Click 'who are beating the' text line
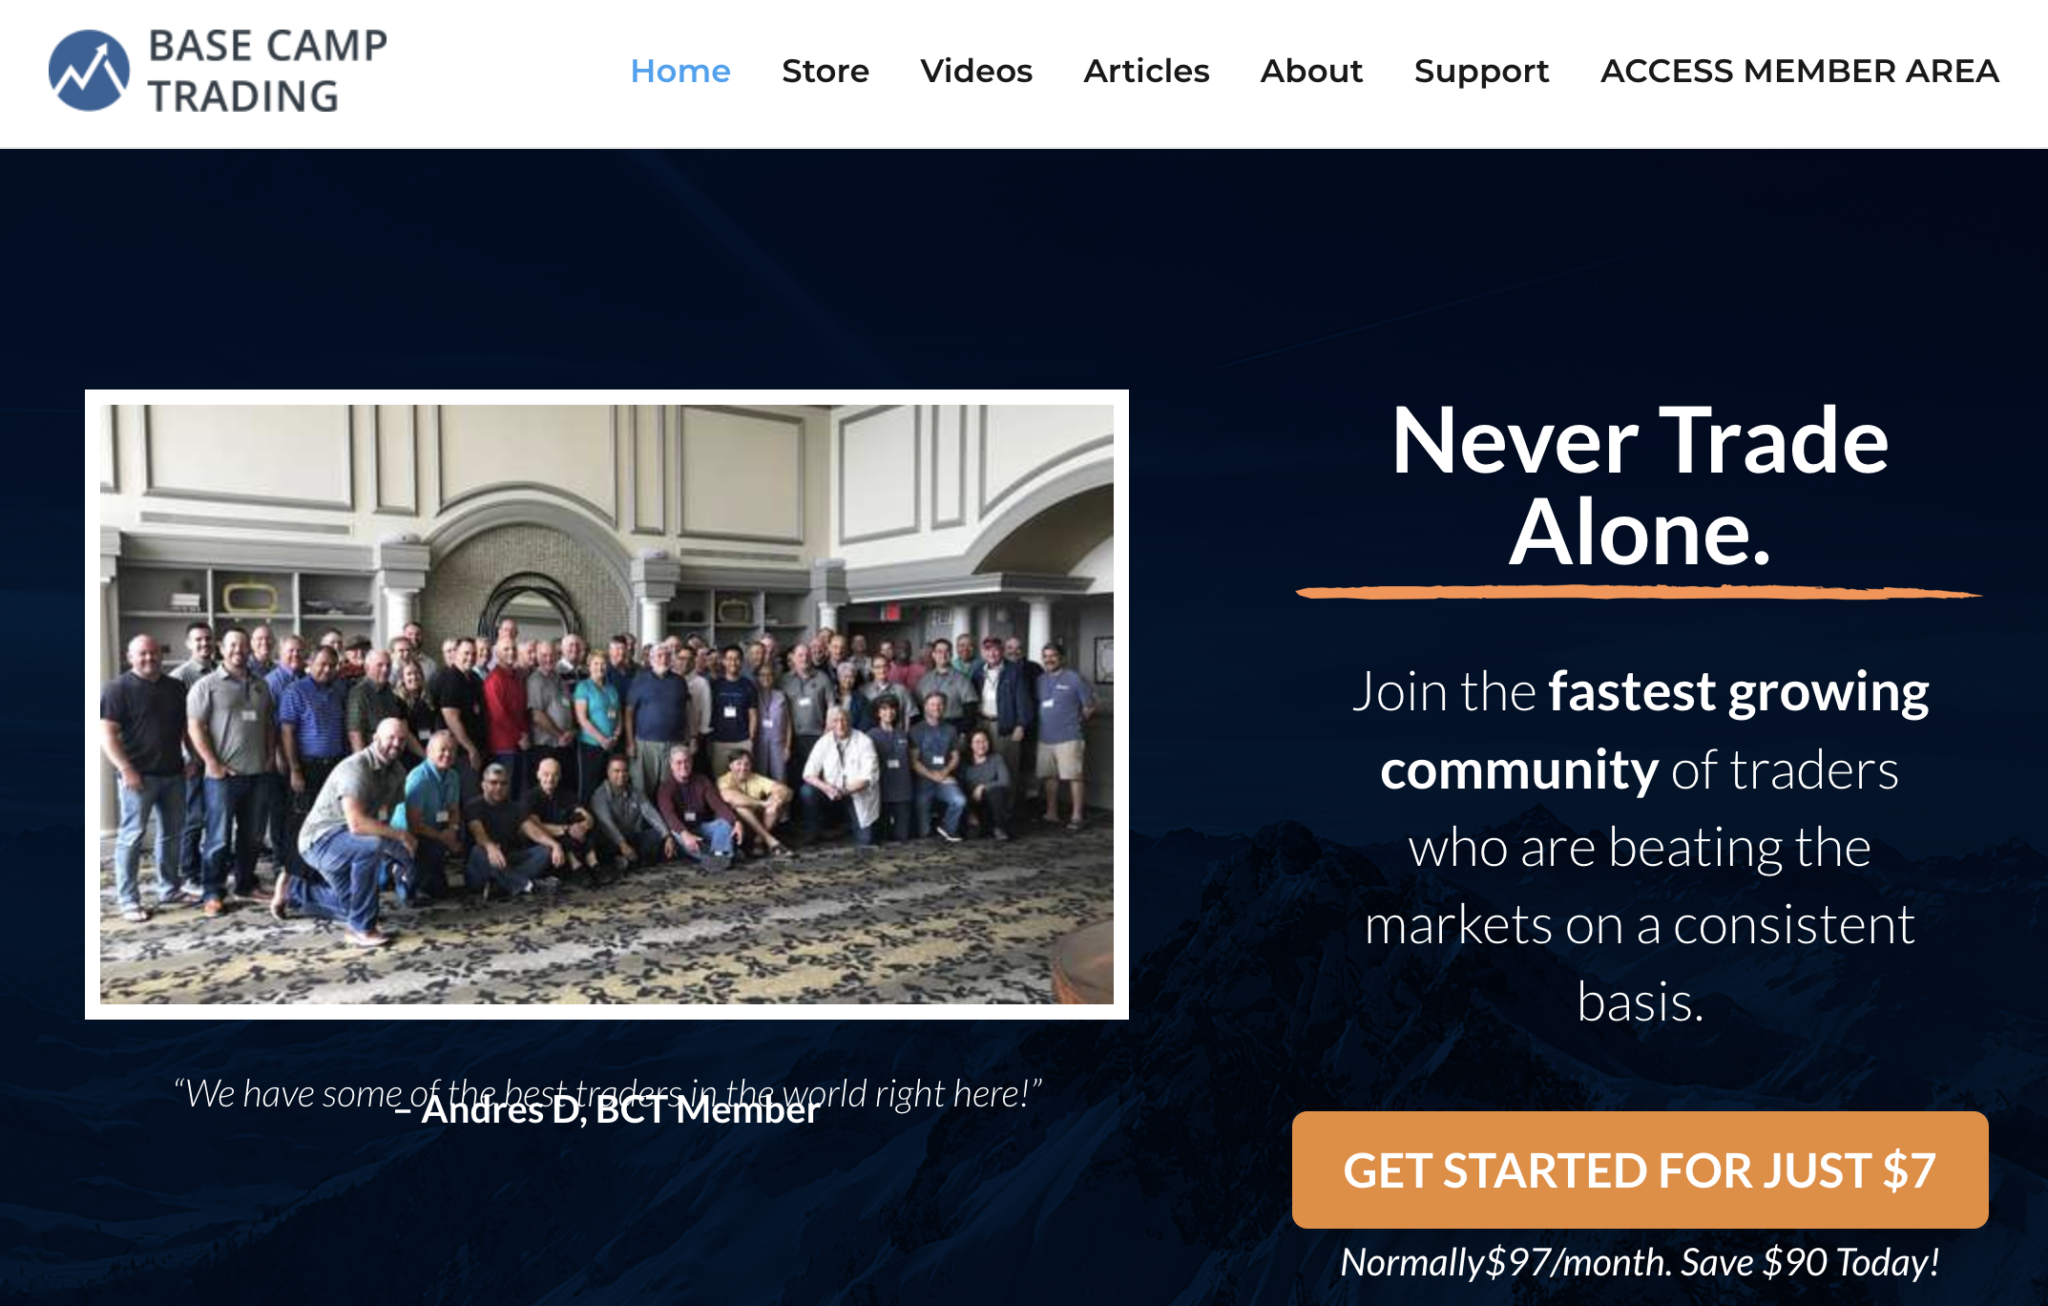Viewport: 2048px width, 1306px height. (1640, 848)
